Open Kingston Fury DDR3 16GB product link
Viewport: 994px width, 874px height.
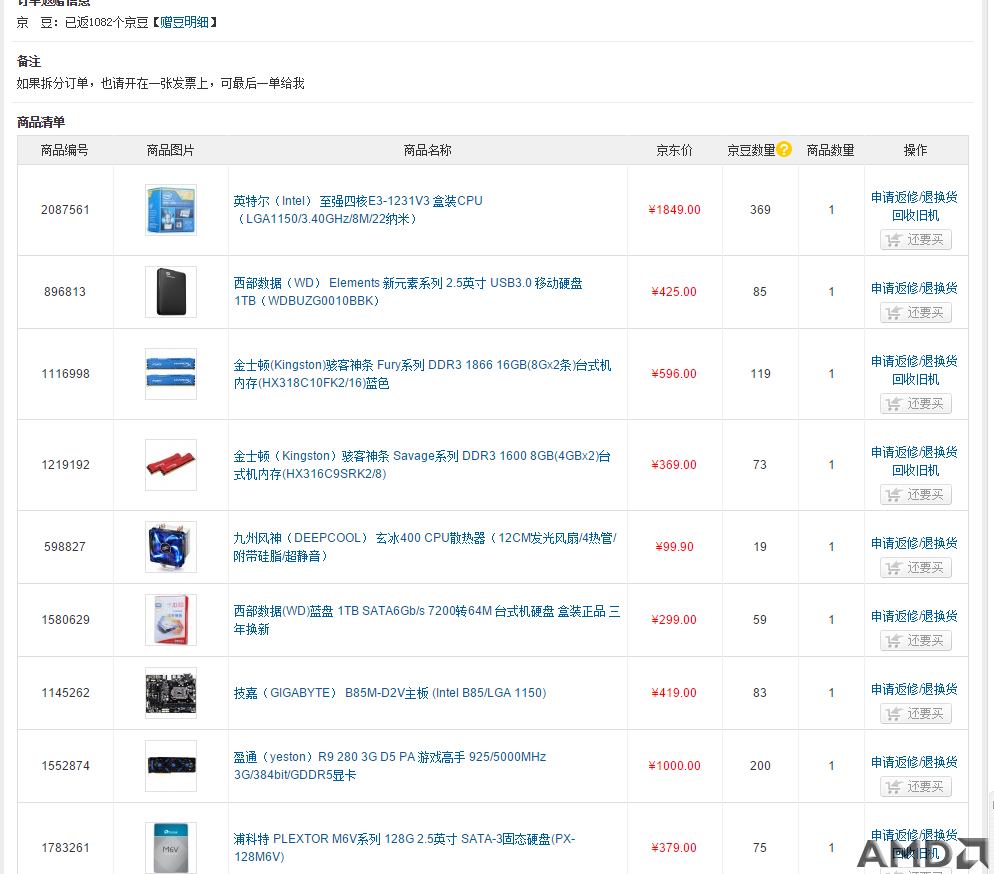click(x=422, y=374)
